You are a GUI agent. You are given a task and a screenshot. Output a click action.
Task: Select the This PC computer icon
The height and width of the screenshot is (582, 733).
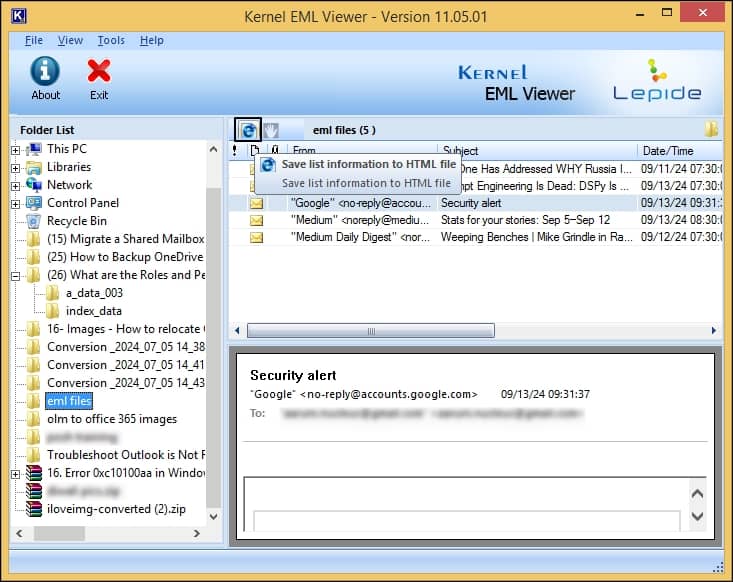click(34, 149)
